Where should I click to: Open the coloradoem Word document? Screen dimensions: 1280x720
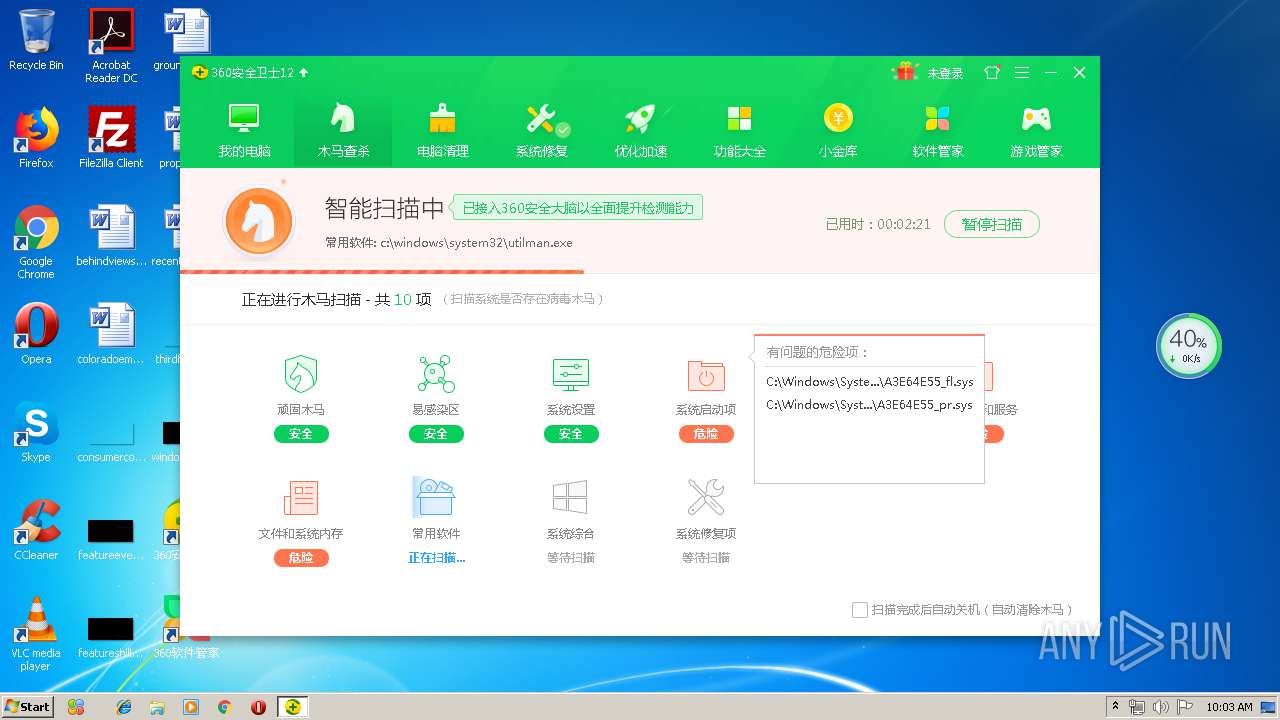(111, 334)
